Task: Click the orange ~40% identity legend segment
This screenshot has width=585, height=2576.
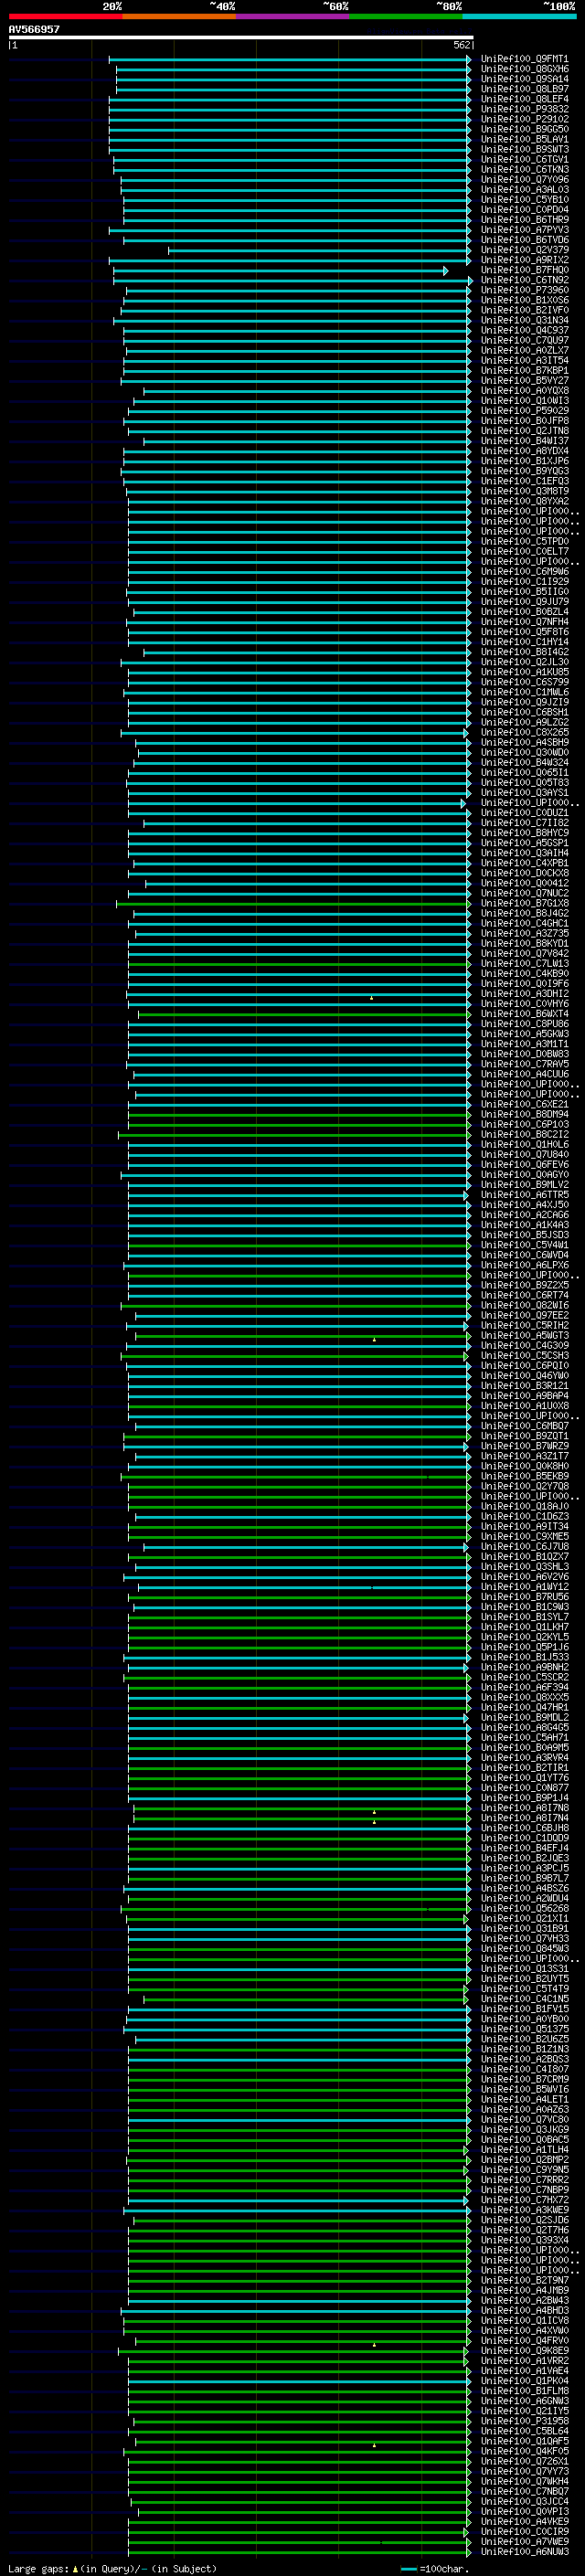Action: 179,16
